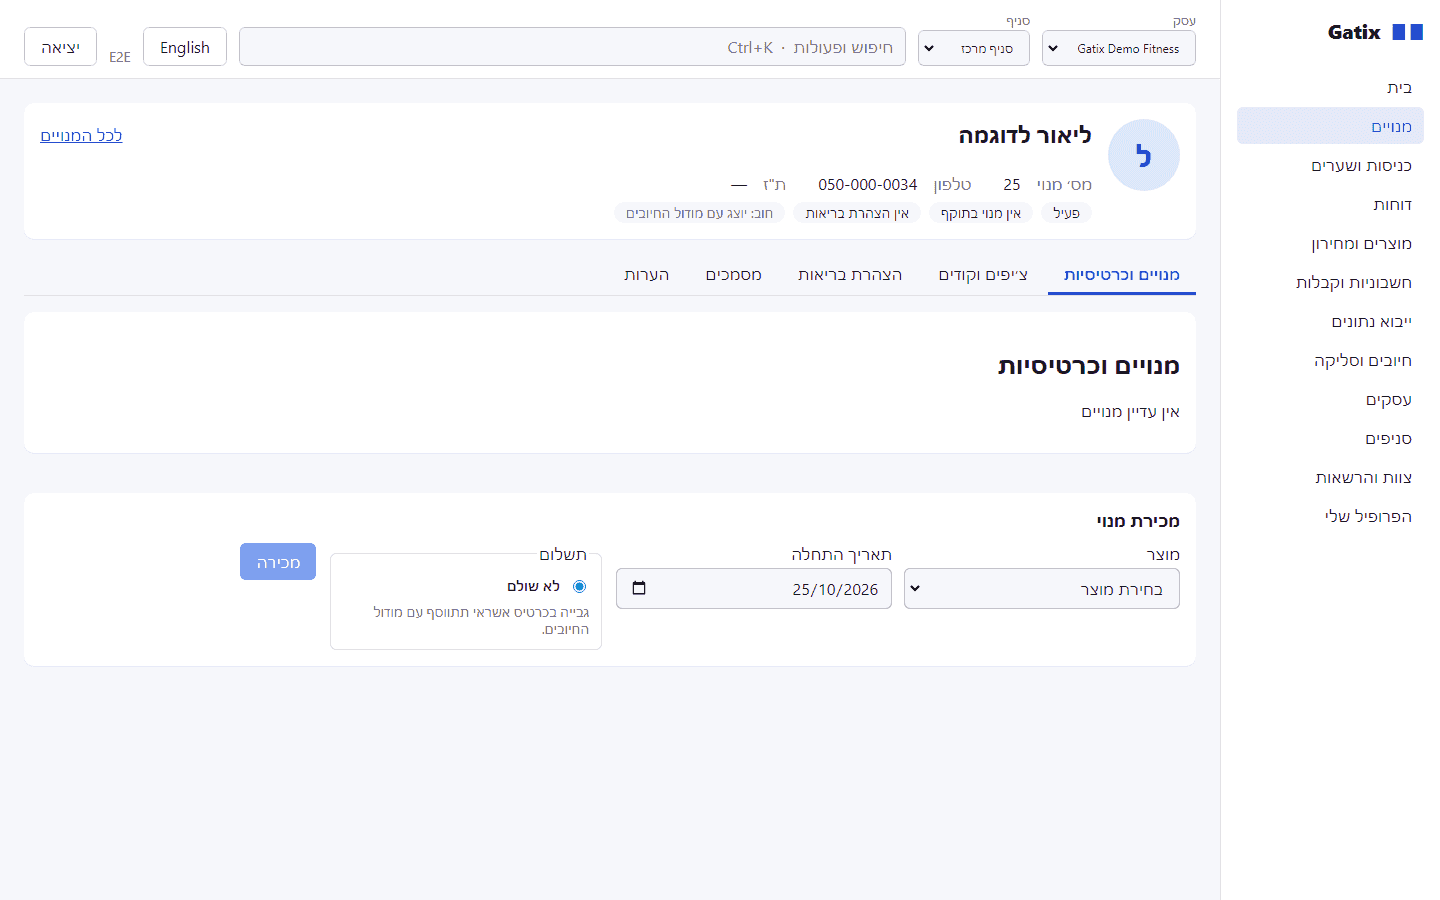Click the member name ליאור לדוגמה
1440x900 pixels.
coord(1025,135)
